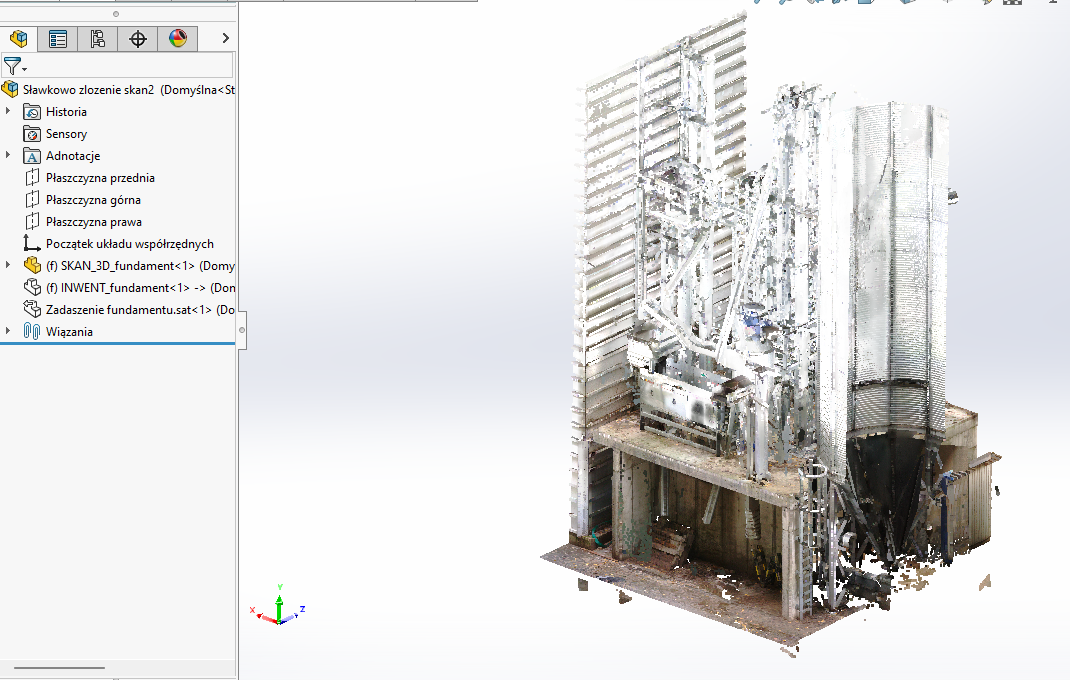Click the SKAN_3D_fundament part icon
The height and width of the screenshot is (680, 1070).
(32, 265)
